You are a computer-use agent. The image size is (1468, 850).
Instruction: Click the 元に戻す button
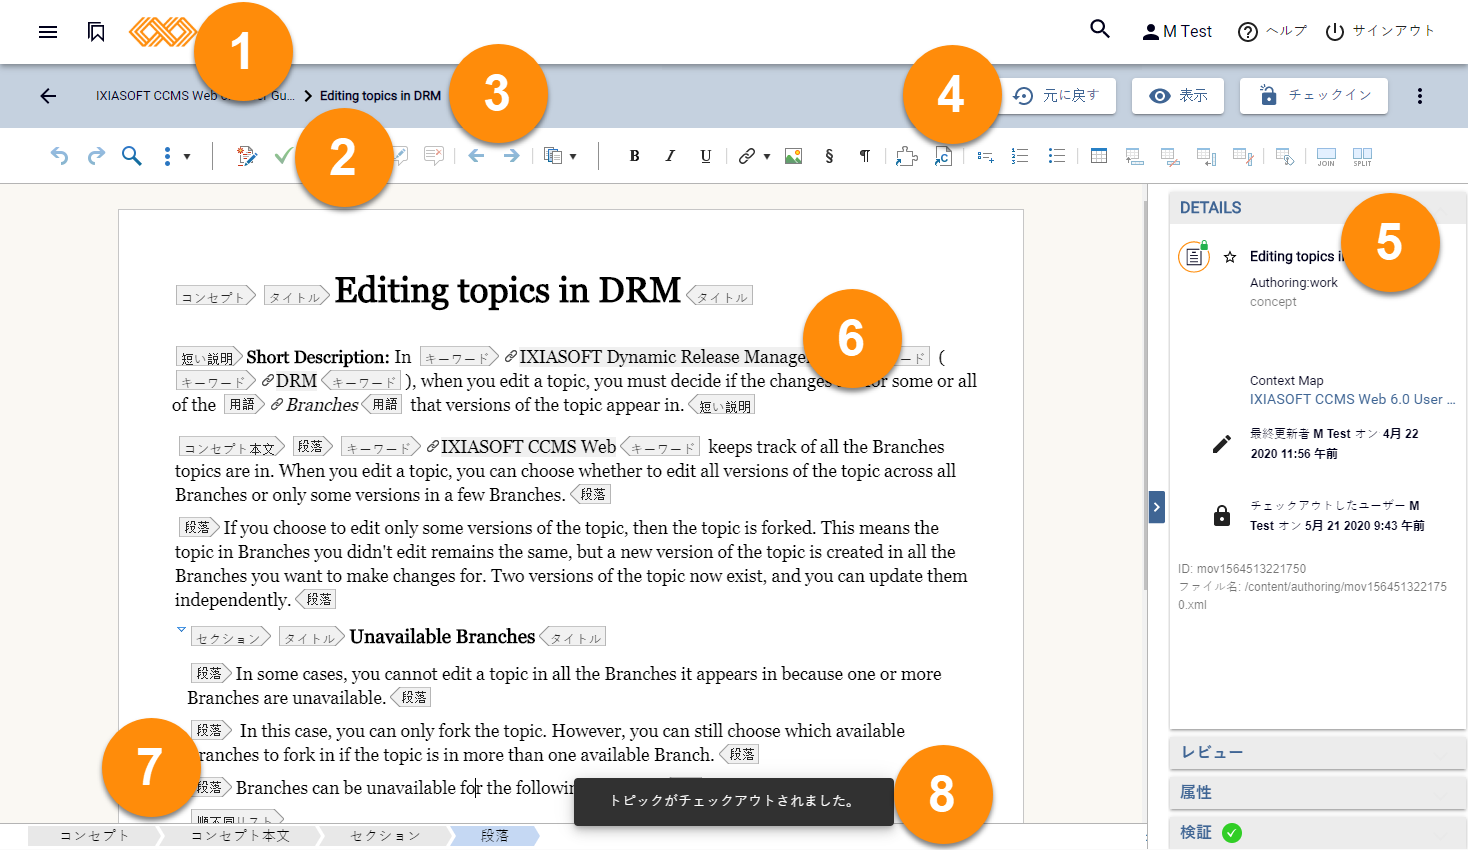[x=1058, y=96]
